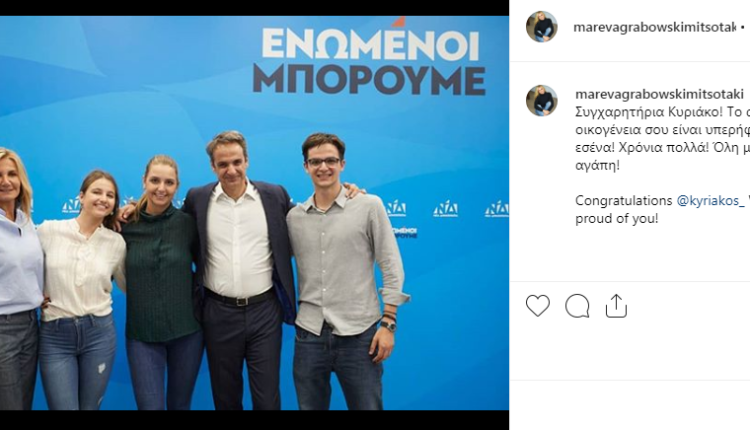
Task: Click the orange accent mark above ΕΝΩΜΕΝΟΙ
Action: pos(399,22)
